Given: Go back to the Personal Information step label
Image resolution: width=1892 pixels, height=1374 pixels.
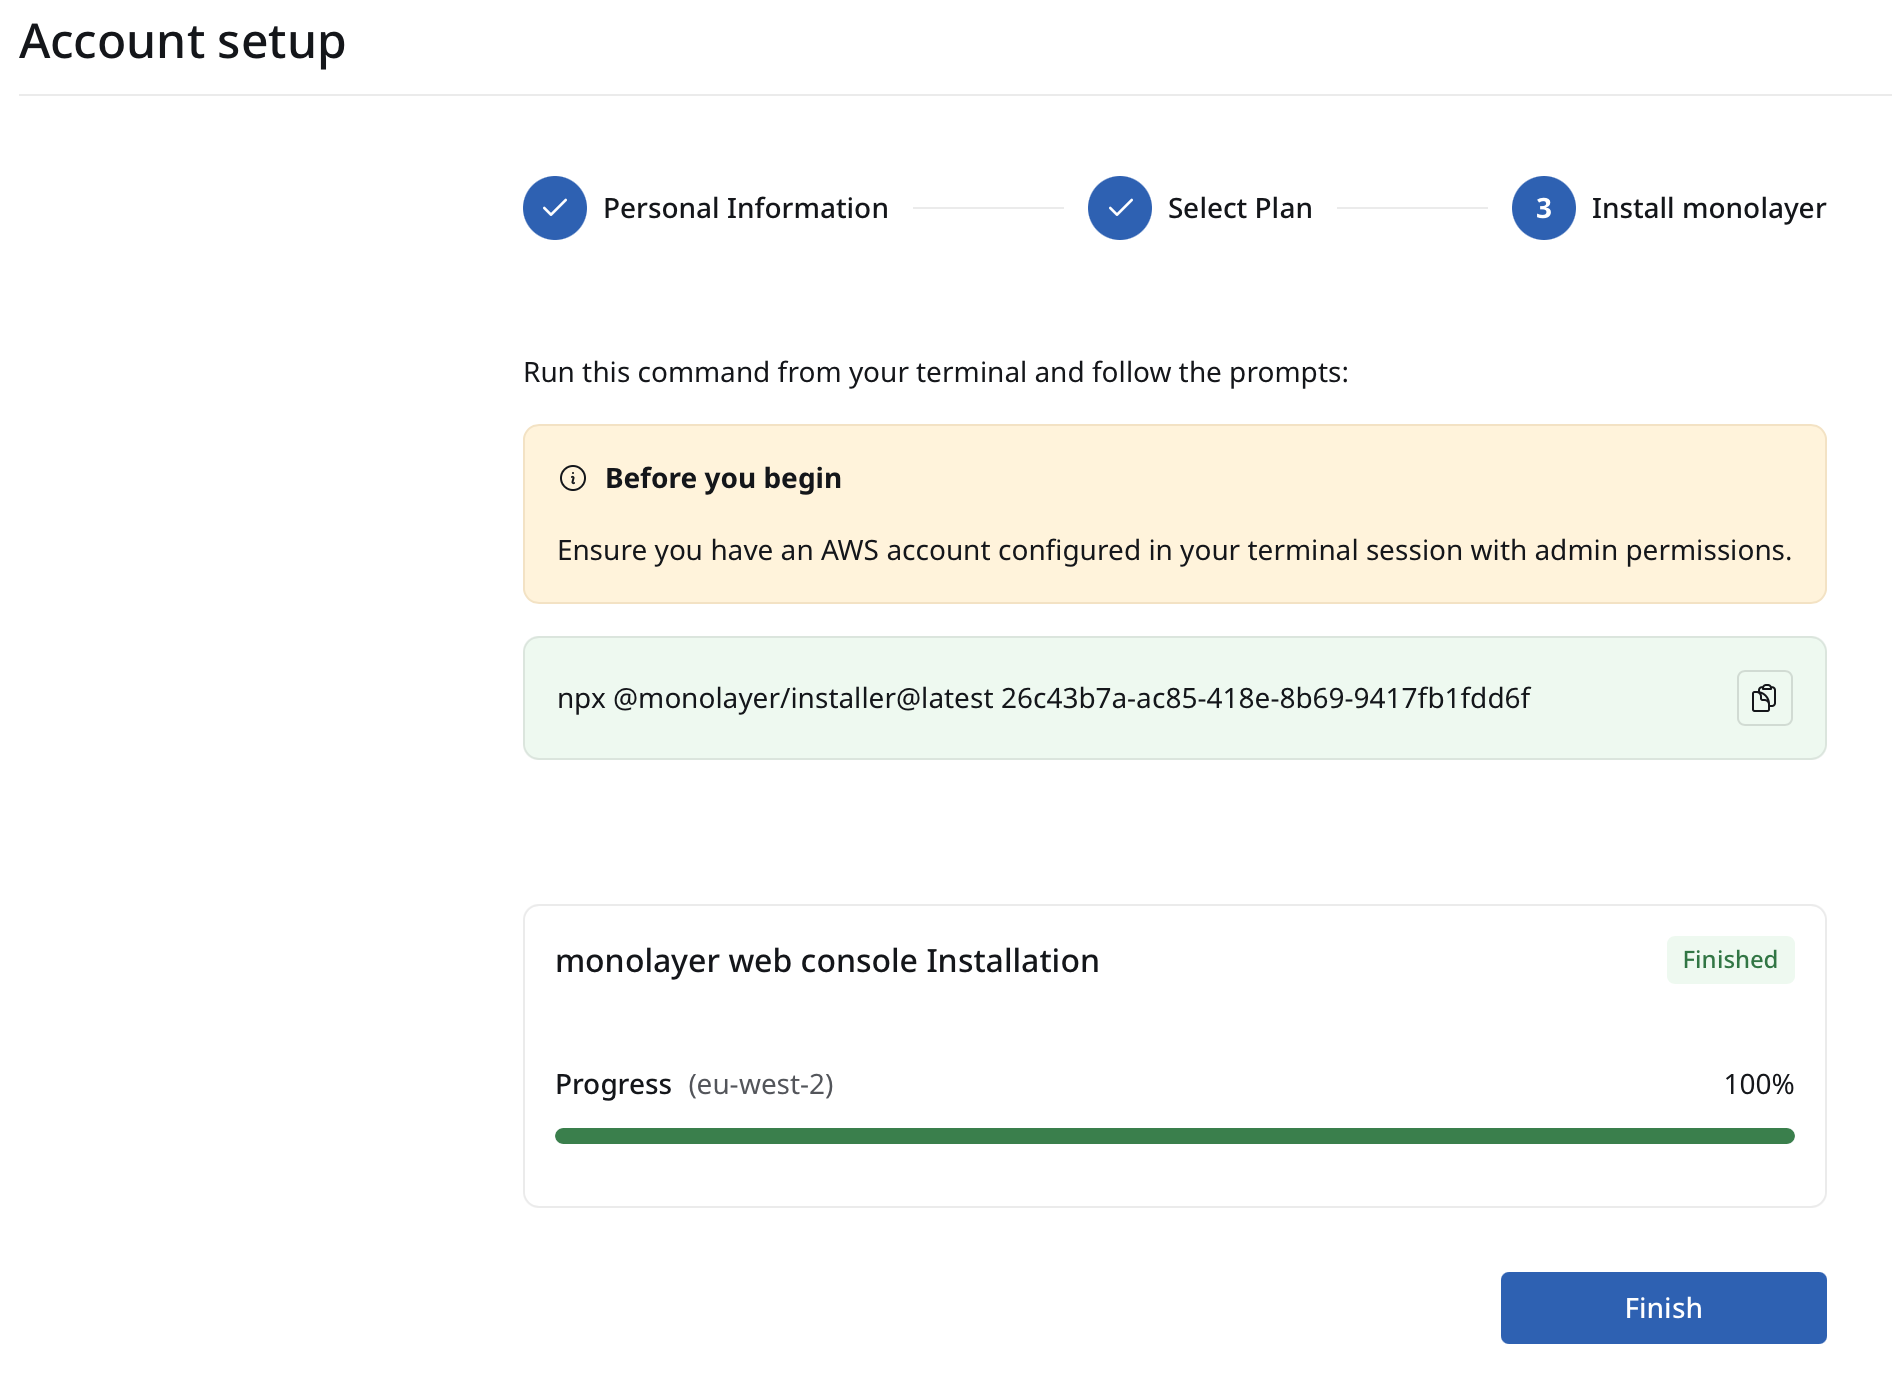Looking at the screenshot, I should (745, 208).
